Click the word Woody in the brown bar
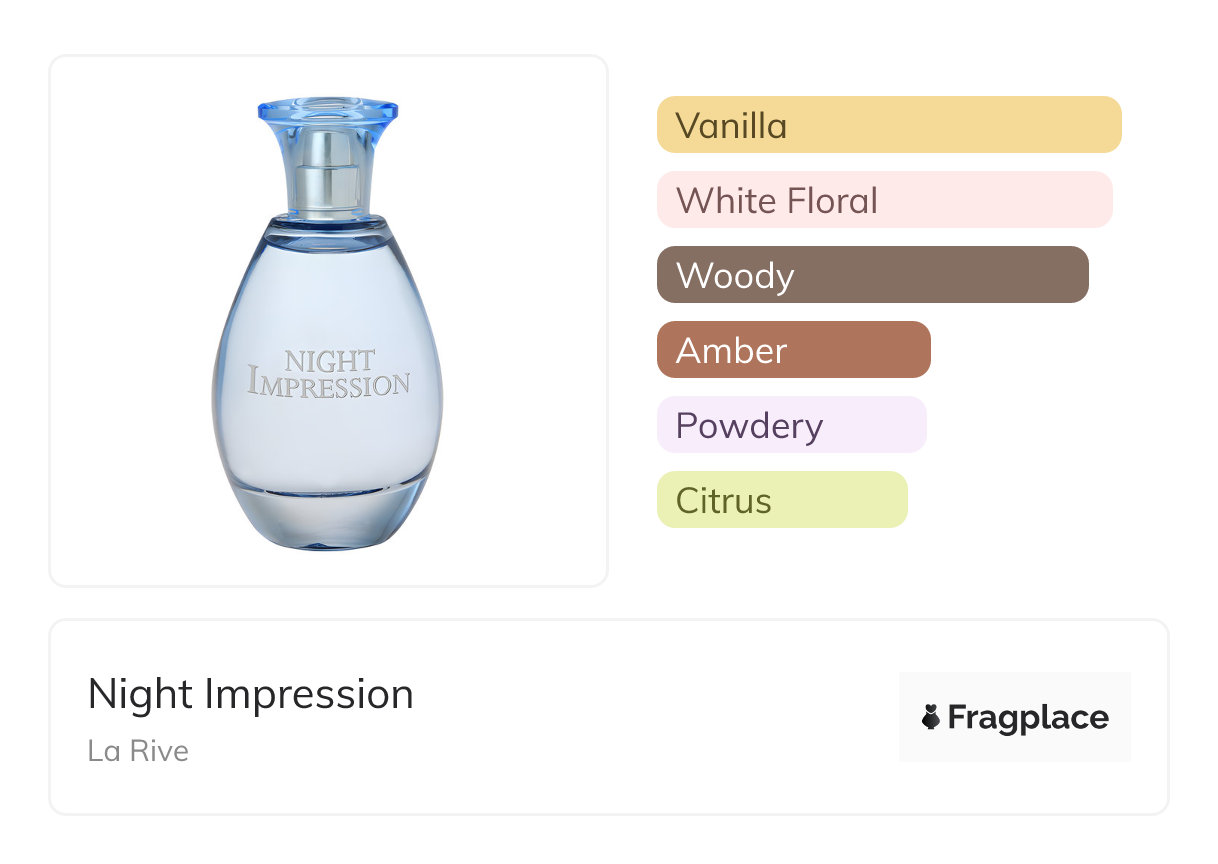This screenshot has width=1218, height=864. pos(735,276)
